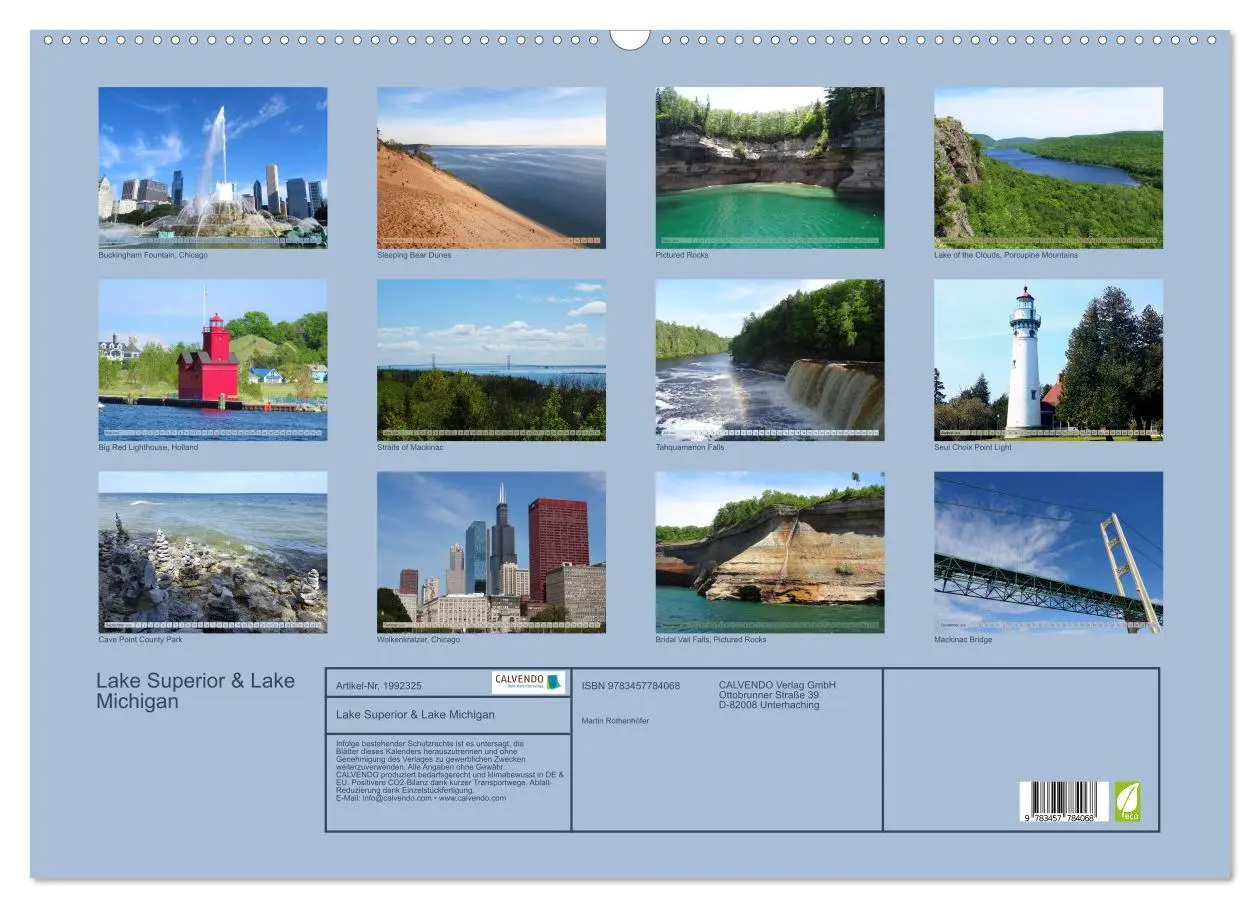The image size is (1260, 908).
Task: Open the Lake of the Clouds photo
Action: (1049, 167)
